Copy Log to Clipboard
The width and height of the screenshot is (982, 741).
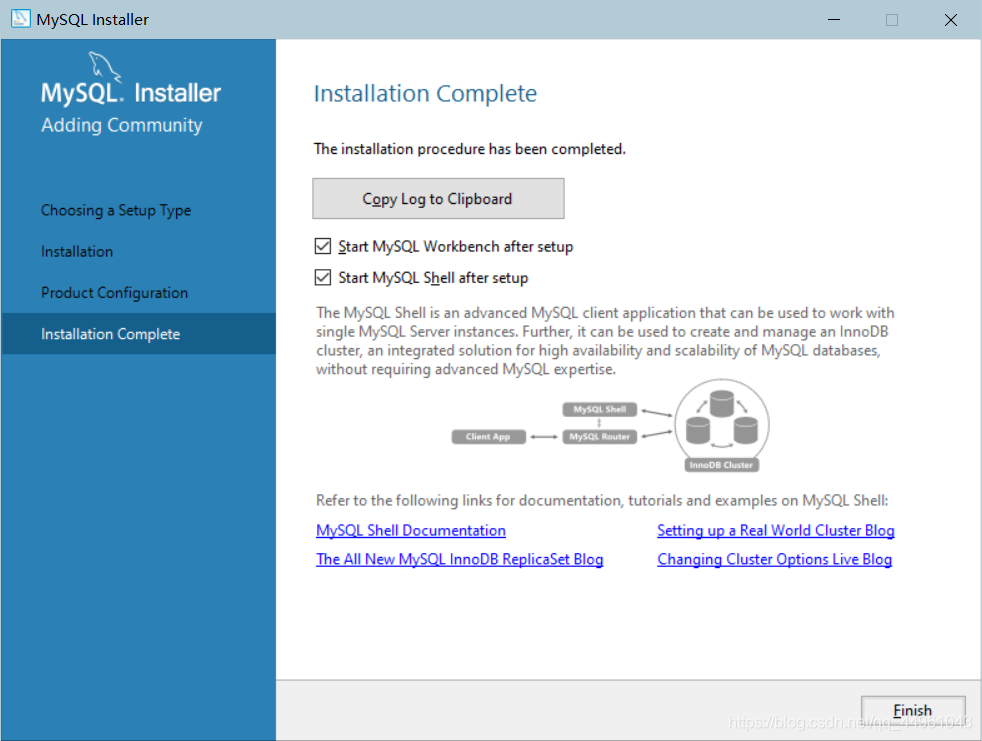(438, 199)
